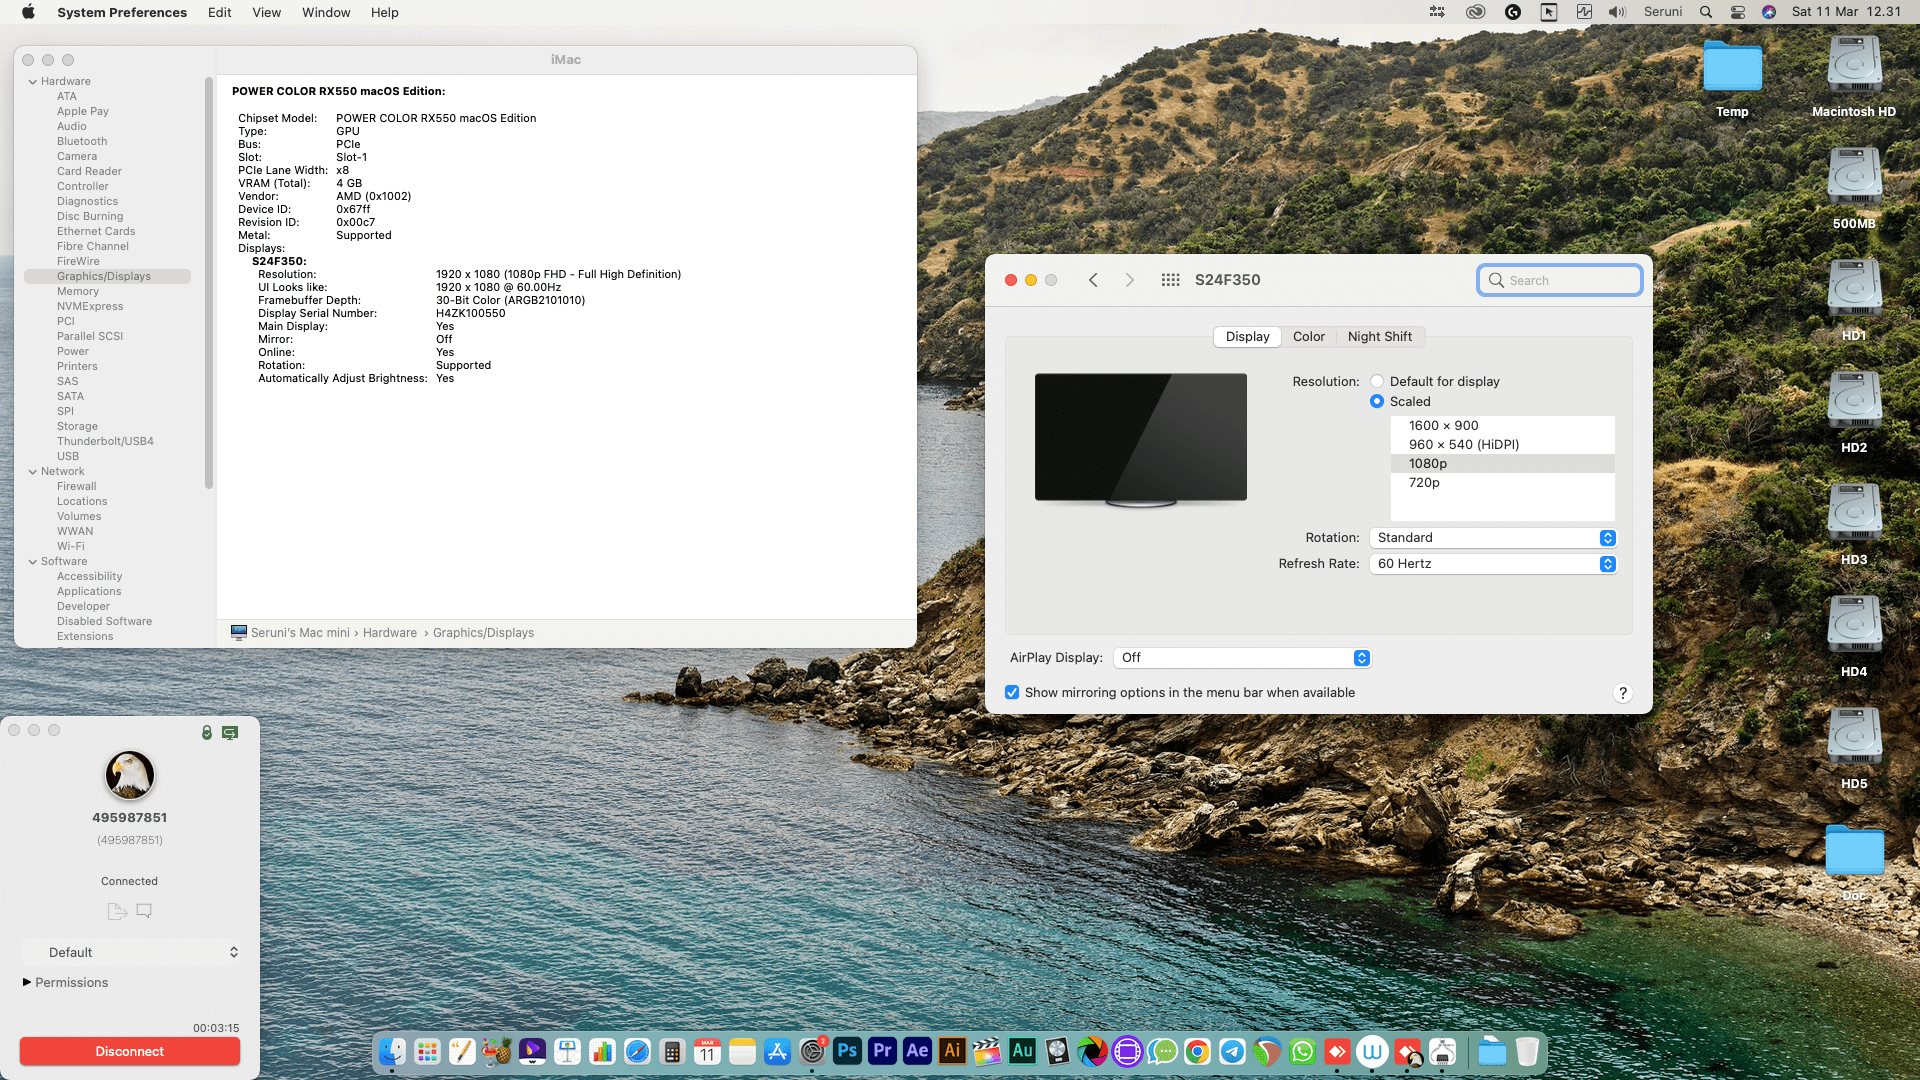
Task: Open the Refresh Rate dropdown
Action: pos(1493,564)
